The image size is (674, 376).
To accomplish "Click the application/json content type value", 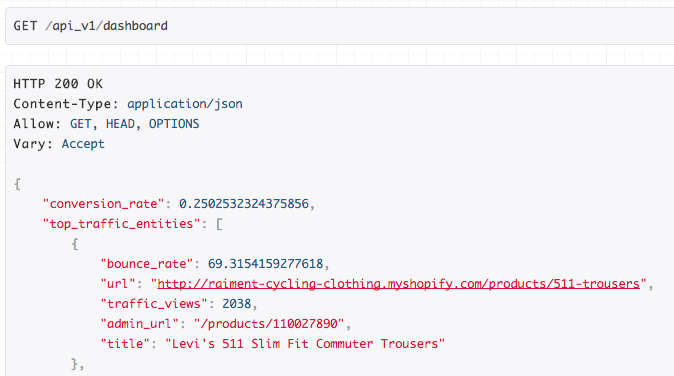I will coord(185,104).
